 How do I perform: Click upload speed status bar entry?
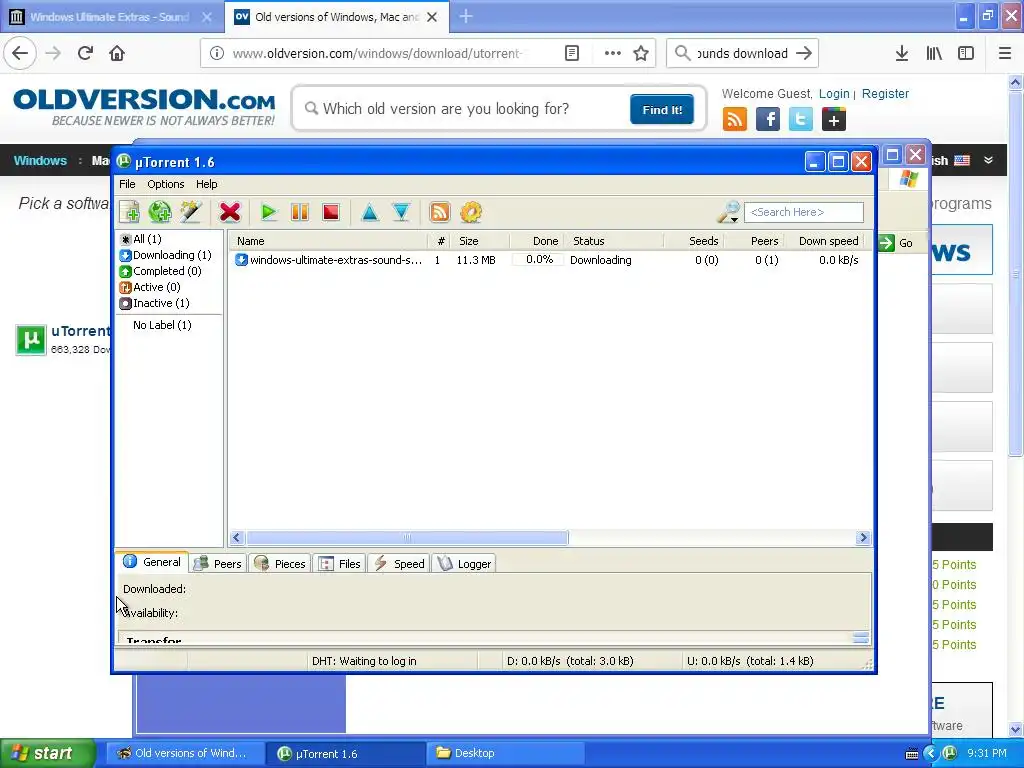[x=750, y=661]
